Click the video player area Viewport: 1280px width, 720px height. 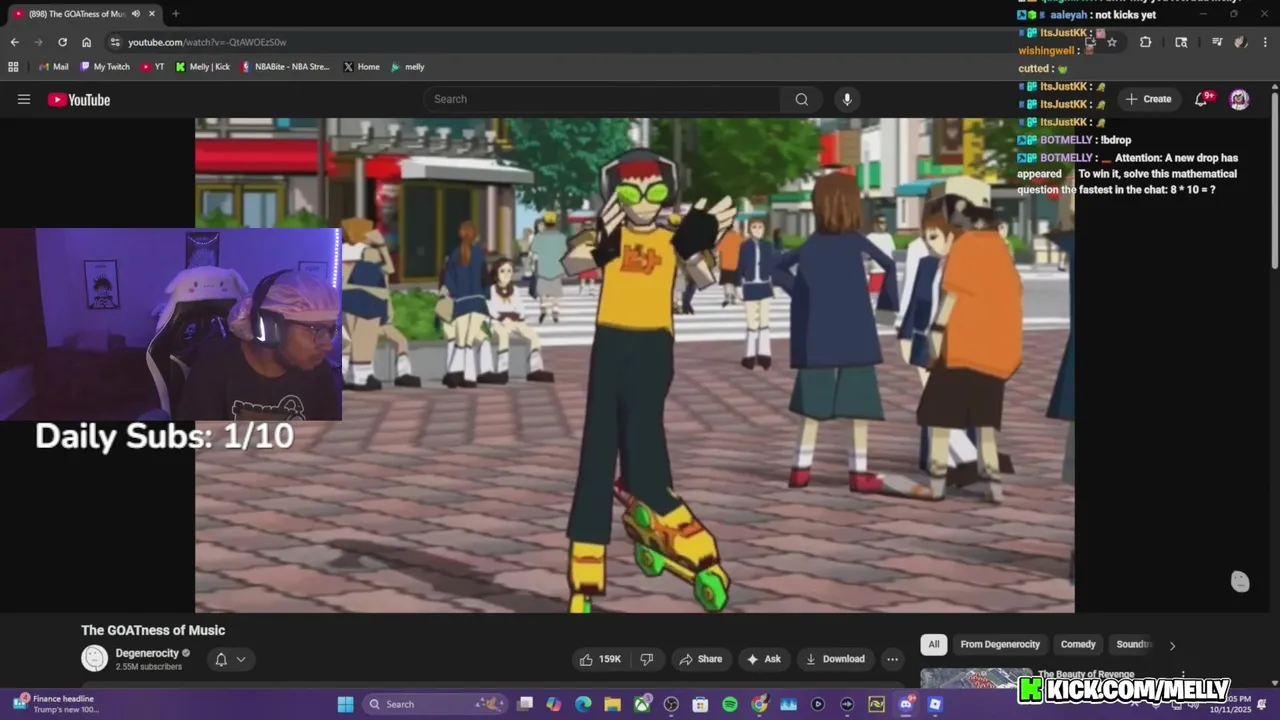click(x=635, y=365)
